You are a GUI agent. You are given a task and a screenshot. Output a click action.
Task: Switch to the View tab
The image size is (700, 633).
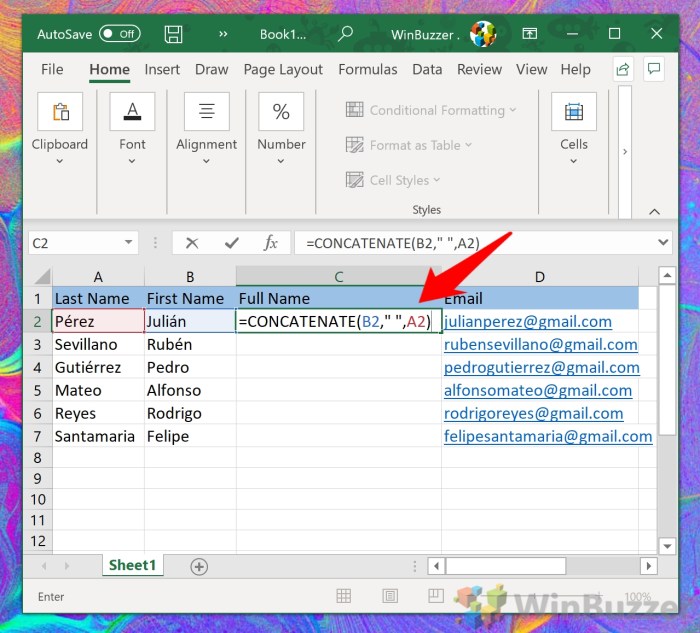click(x=532, y=69)
